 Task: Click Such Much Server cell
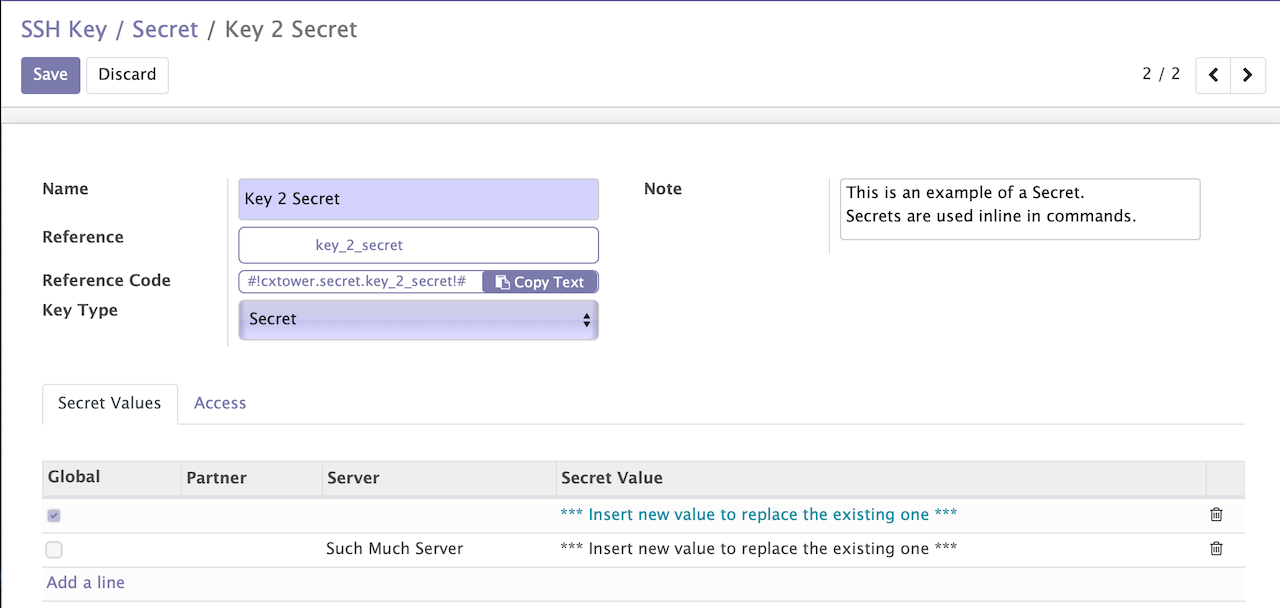395,549
